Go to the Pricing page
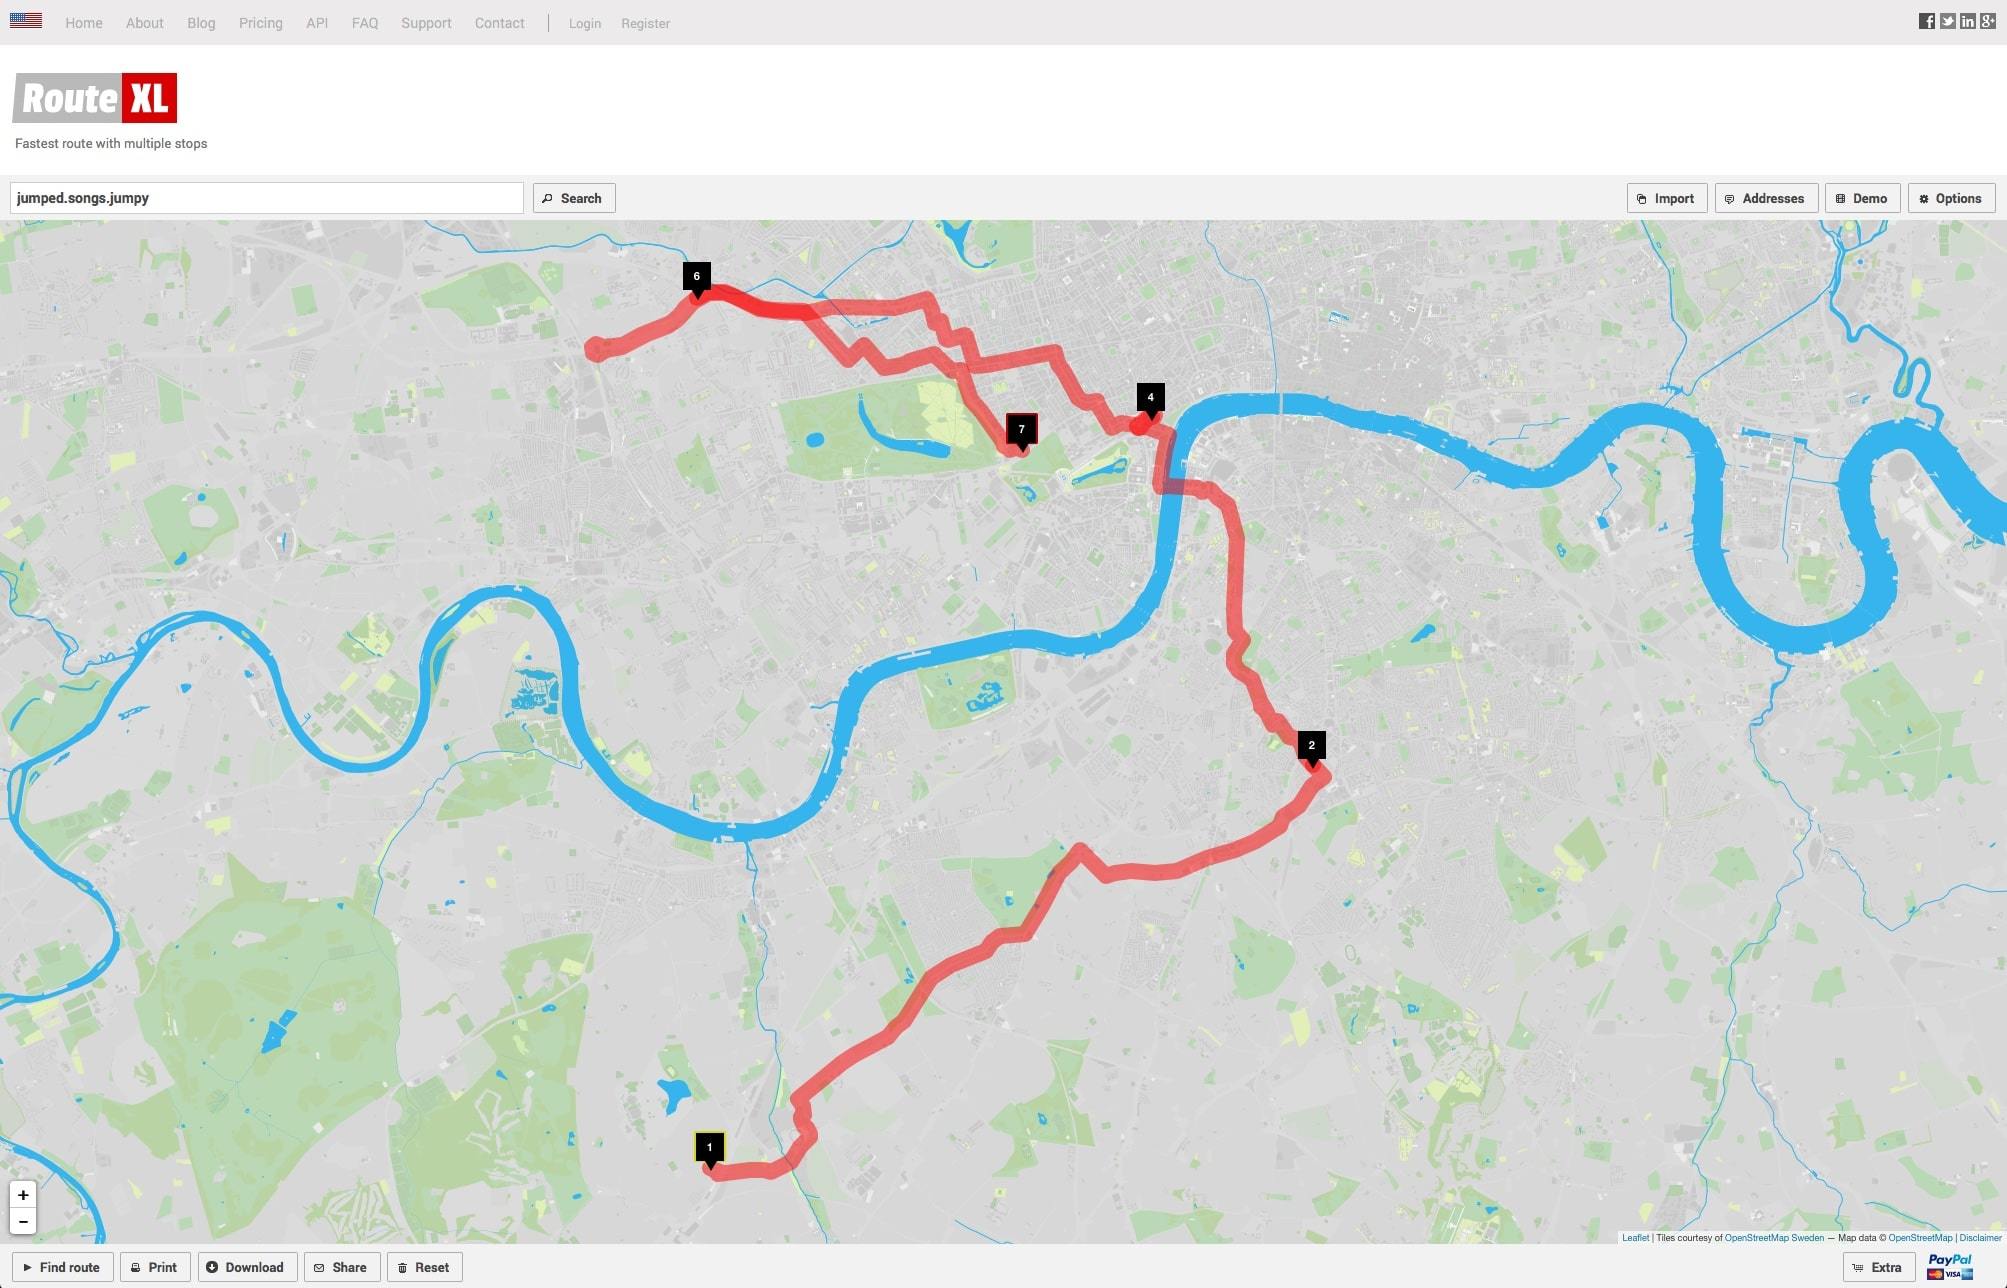 pyautogui.click(x=260, y=23)
